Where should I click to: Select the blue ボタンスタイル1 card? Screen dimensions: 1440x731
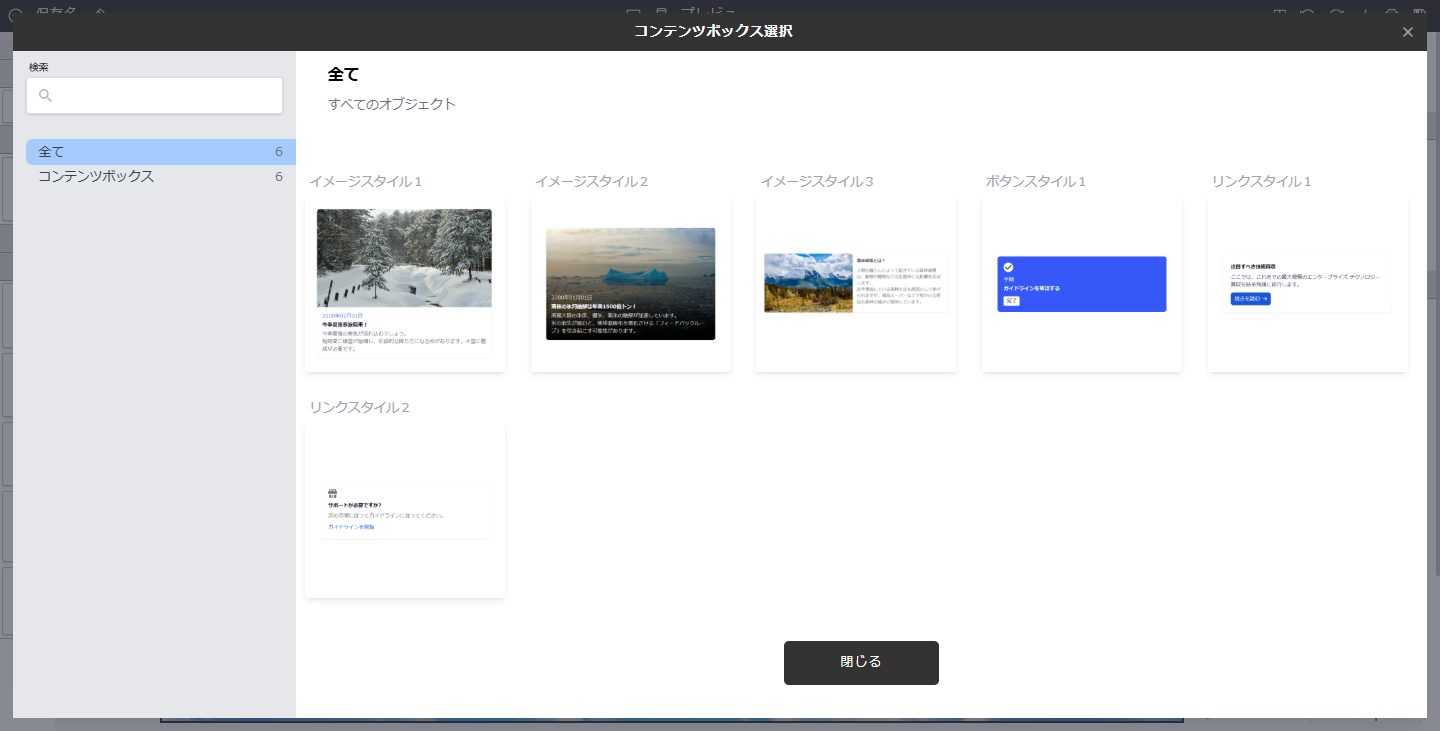[1081, 284]
